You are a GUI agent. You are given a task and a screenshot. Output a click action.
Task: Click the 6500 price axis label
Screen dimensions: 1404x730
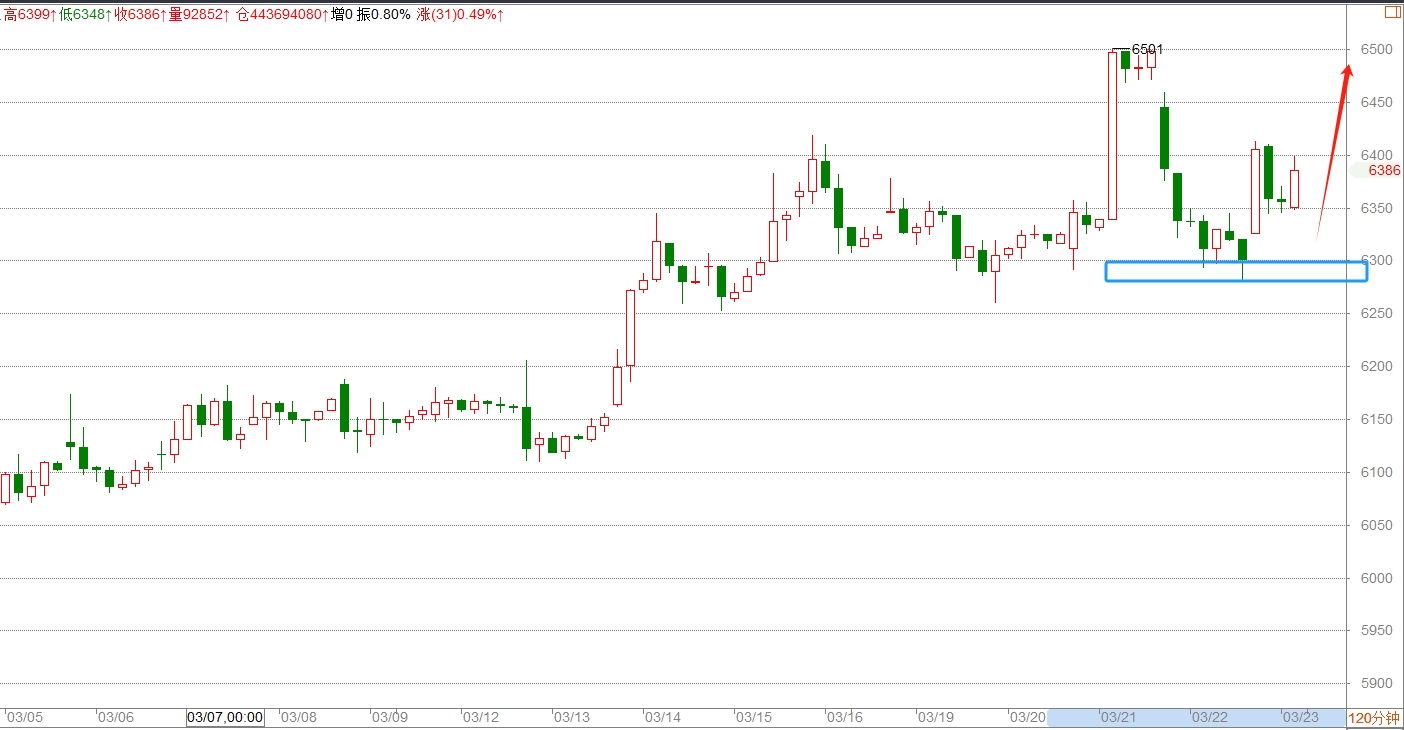[x=1376, y=50]
